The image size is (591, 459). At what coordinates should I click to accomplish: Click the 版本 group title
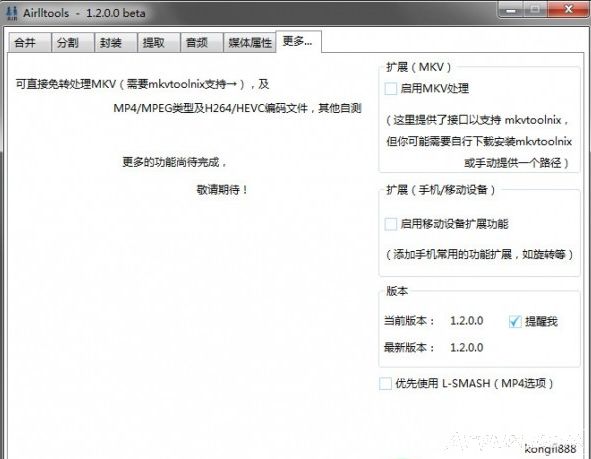[x=397, y=291]
